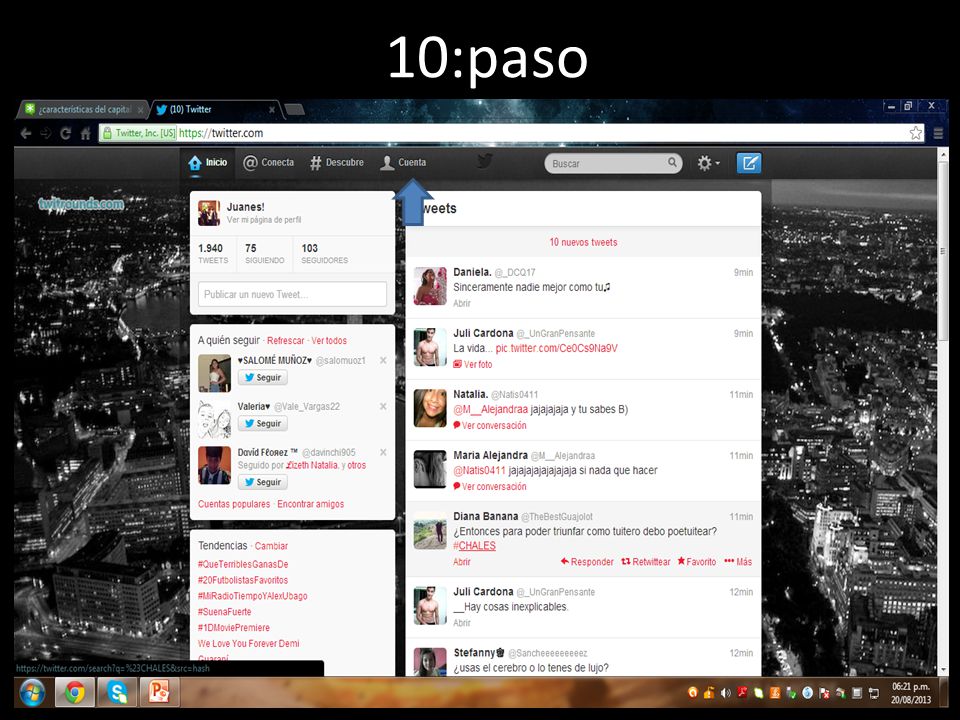This screenshot has width=960, height=720.
Task: Open trend We Love You Forever Demi
Action: pos(249,644)
